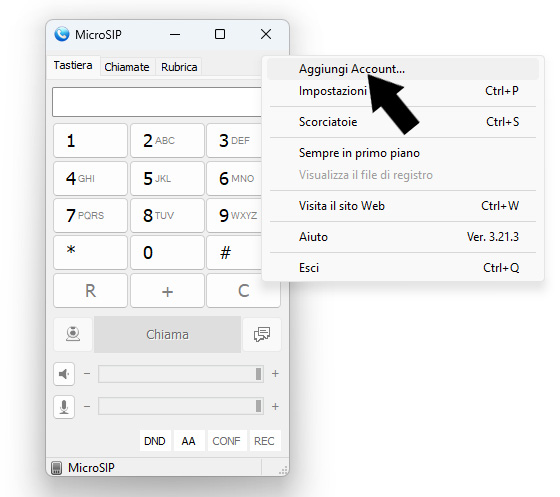Dial key 2 ABC
This screenshot has width=560, height=497.
click(x=168, y=140)
